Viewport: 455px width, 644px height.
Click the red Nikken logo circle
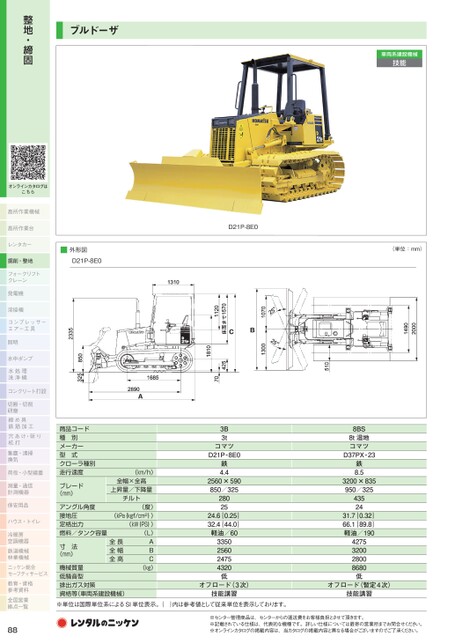coord(62,623)
